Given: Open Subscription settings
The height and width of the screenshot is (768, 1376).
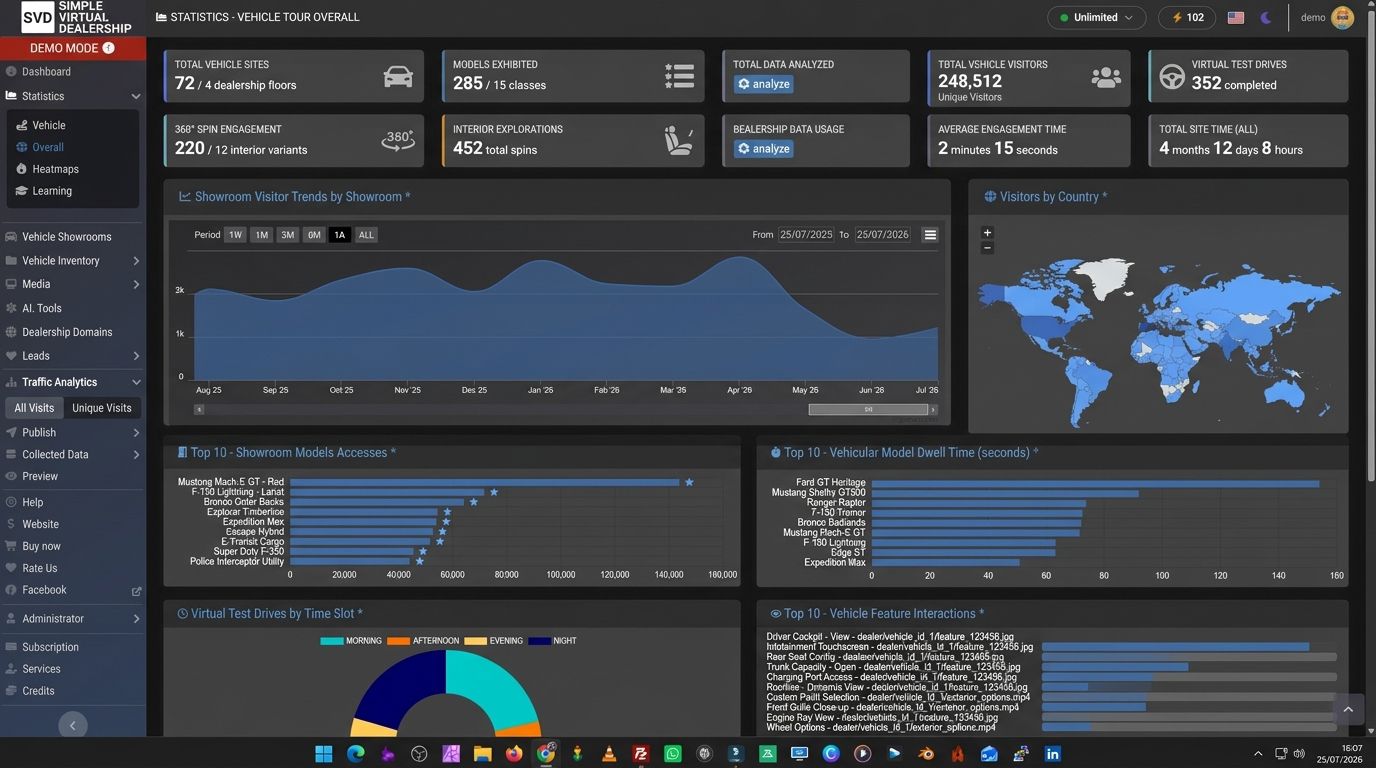Looking at the screenshot, I should (x=50, y=647).
